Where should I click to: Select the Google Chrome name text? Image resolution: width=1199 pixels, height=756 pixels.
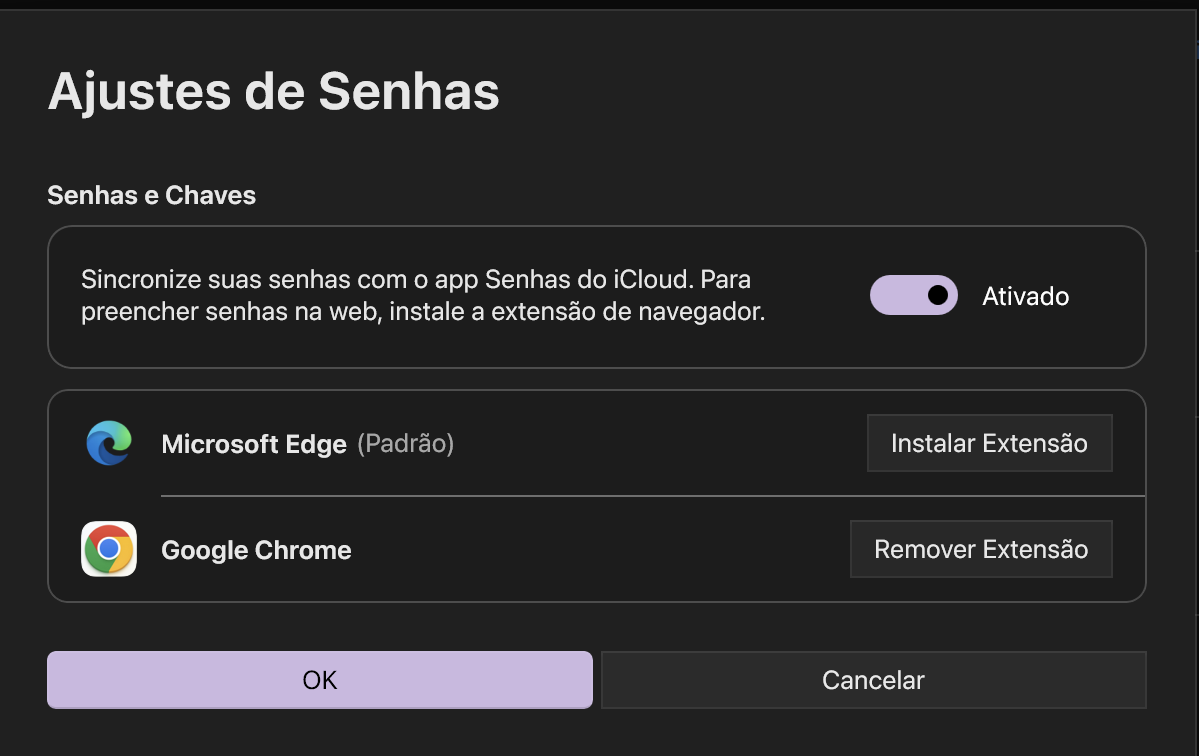pyautogui.click(x=256, y=550)
